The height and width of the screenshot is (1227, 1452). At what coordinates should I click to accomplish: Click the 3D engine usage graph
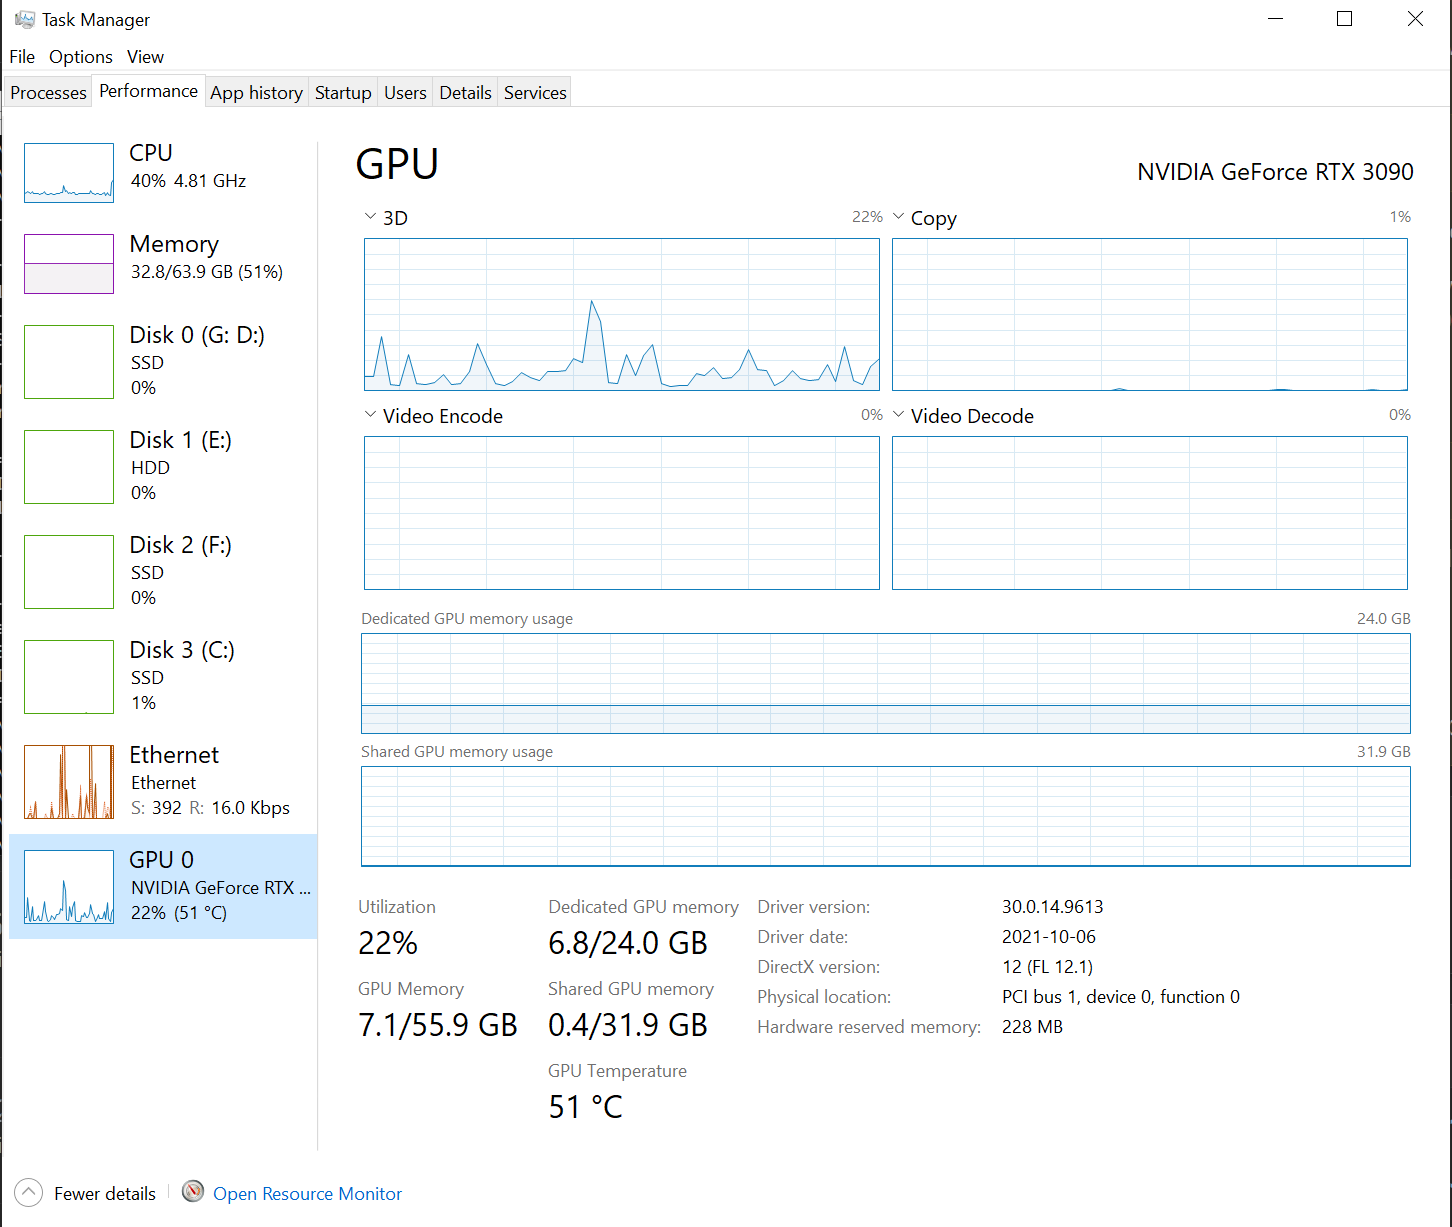(622, 314)
